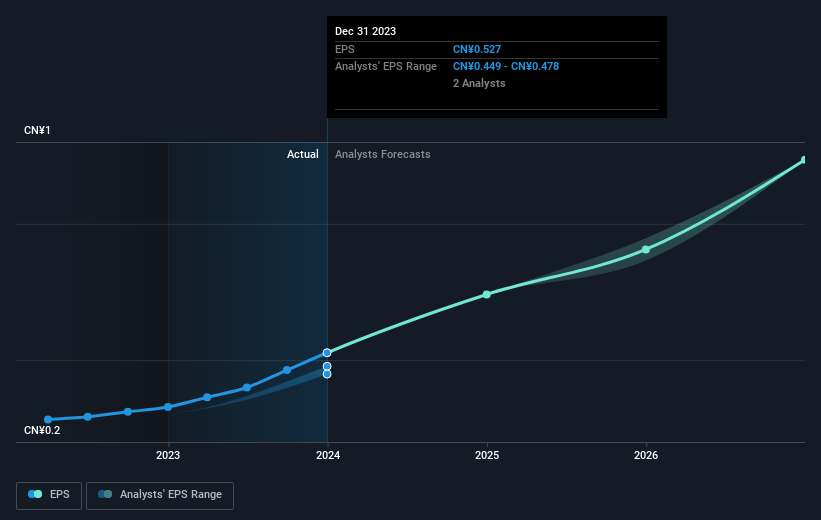Viewport: 821px width, 520px height.
Task: Click the 'CN¥0.2' y-axis label
Action: click(x=42, y=430)
